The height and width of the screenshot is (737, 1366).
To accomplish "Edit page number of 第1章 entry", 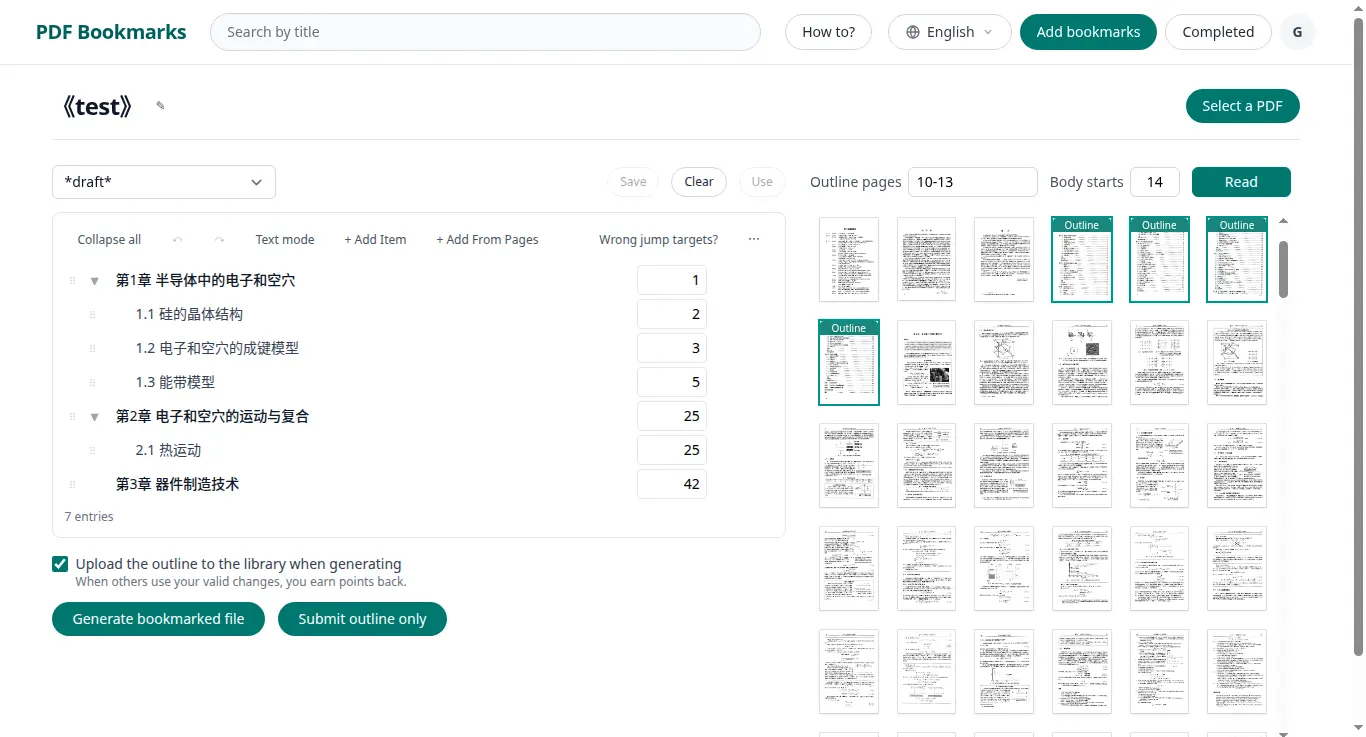I will coord(672,281).
